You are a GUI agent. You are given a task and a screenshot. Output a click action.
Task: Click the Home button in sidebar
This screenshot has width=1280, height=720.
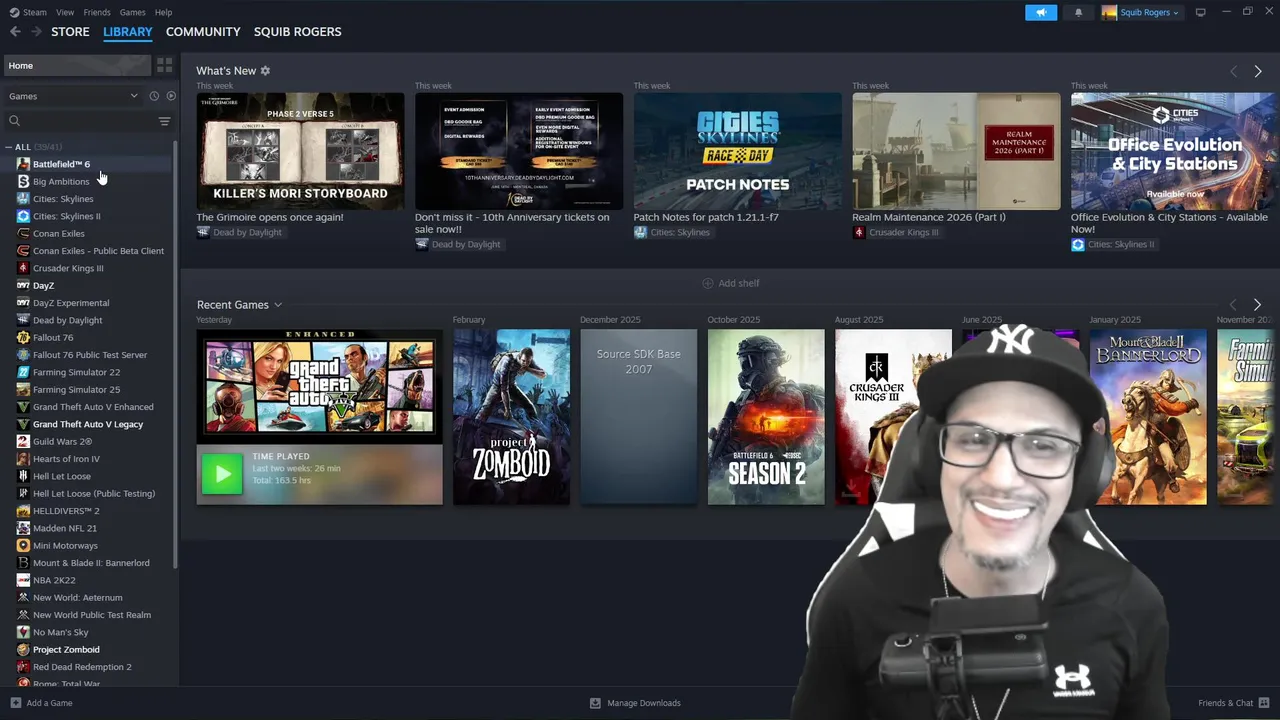pyautogui.click(x=77, y=65)
